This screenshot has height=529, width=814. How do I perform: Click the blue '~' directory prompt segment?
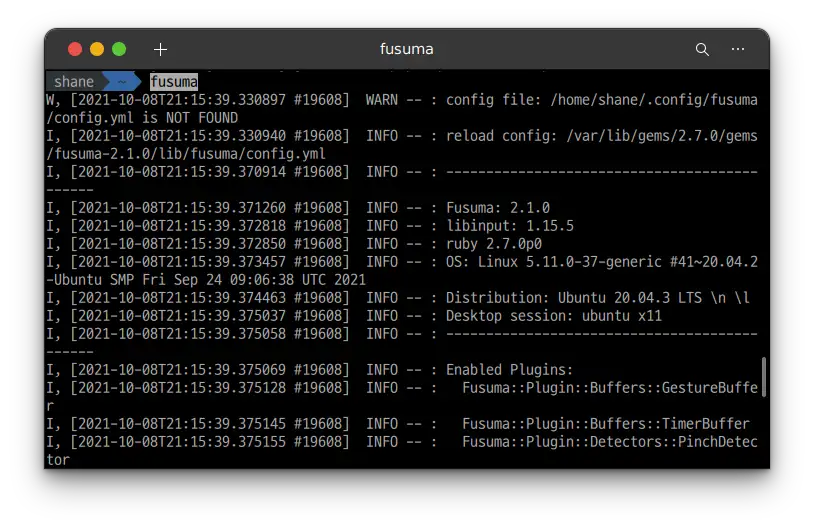122,82
